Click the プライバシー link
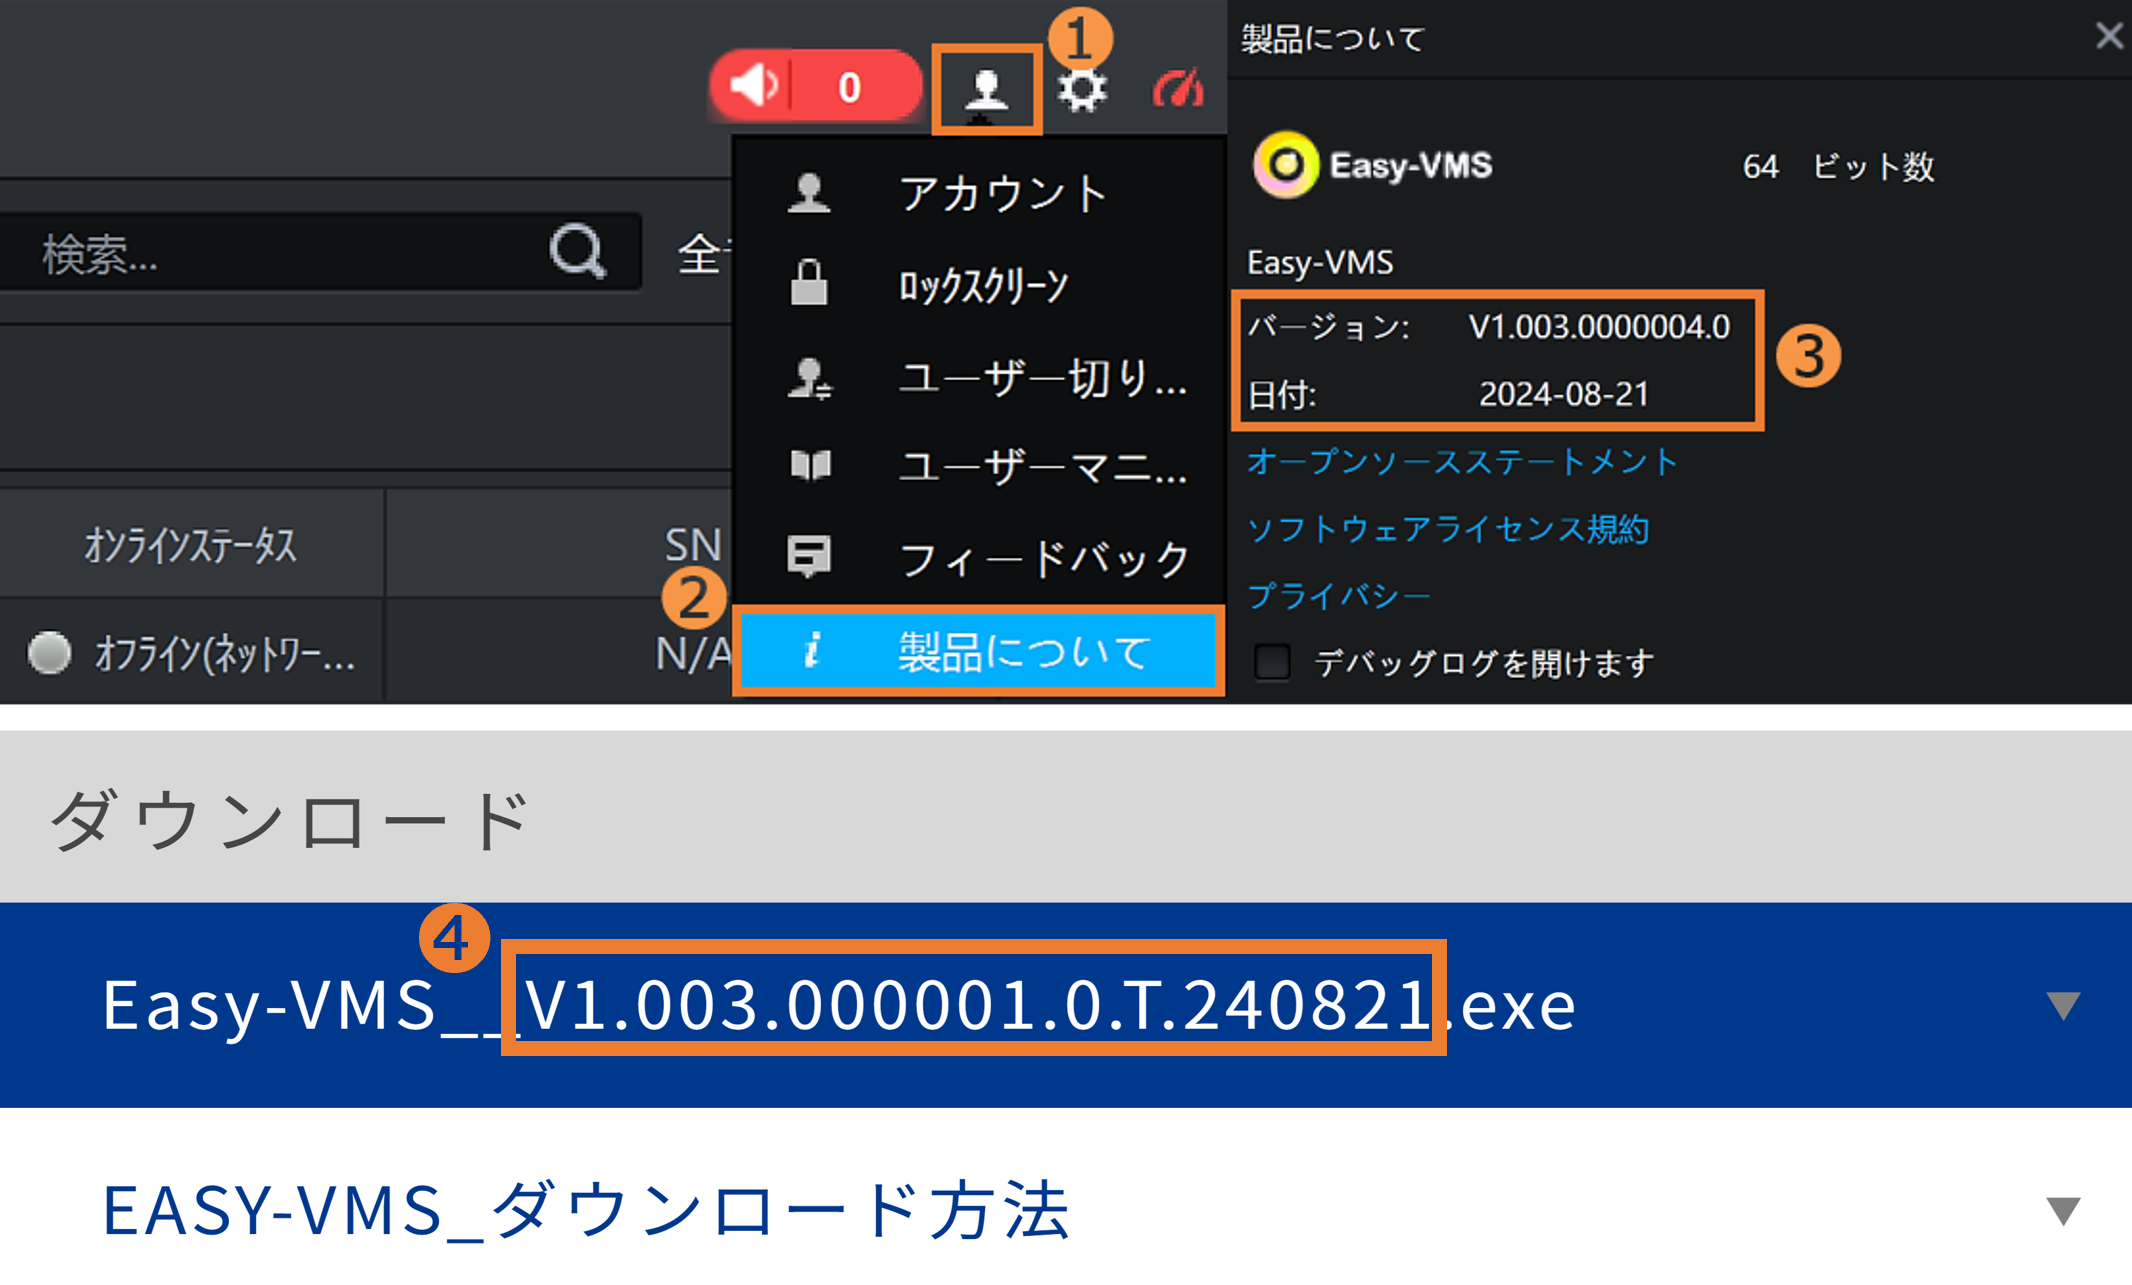 tap(1338, 596)
